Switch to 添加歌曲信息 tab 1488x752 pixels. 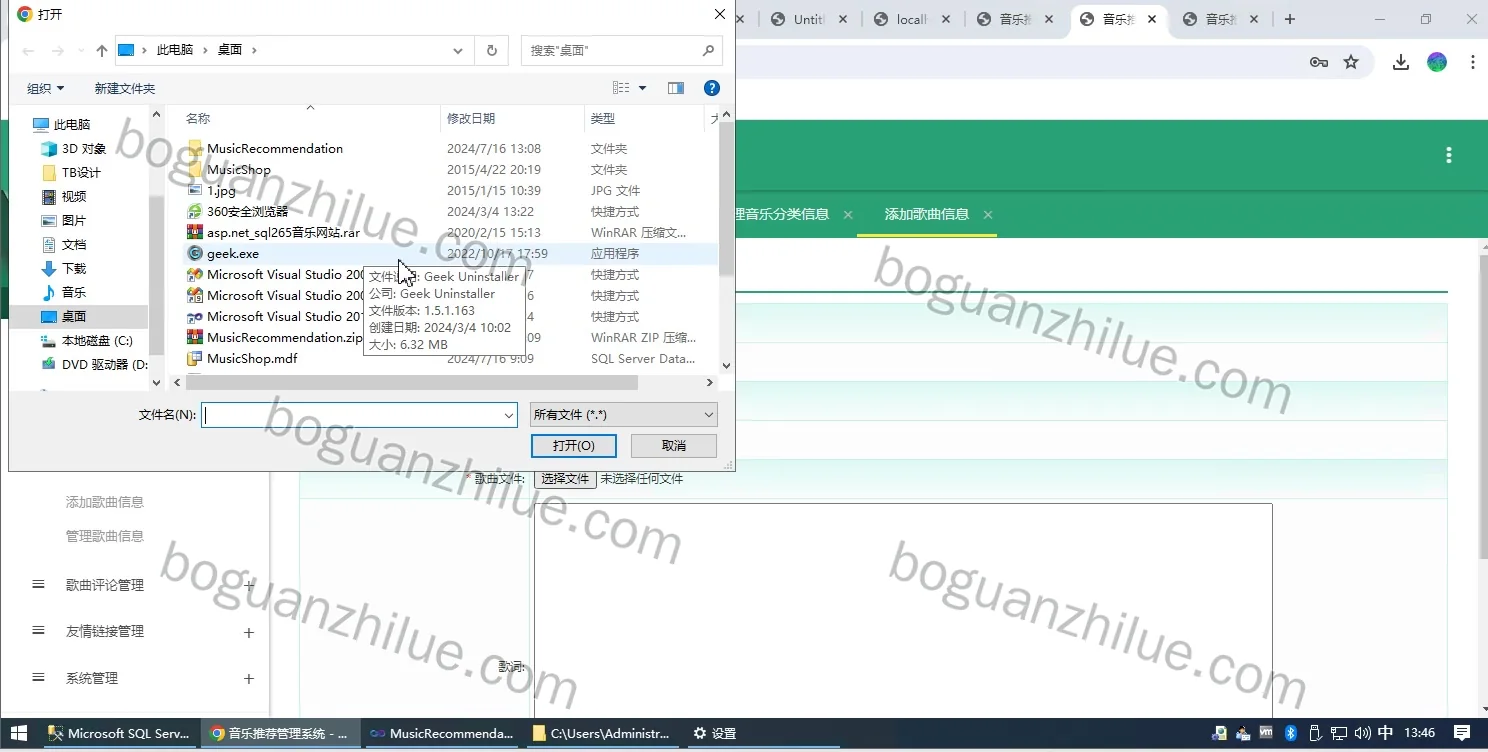pyautogui.click(x=927, y=215)
